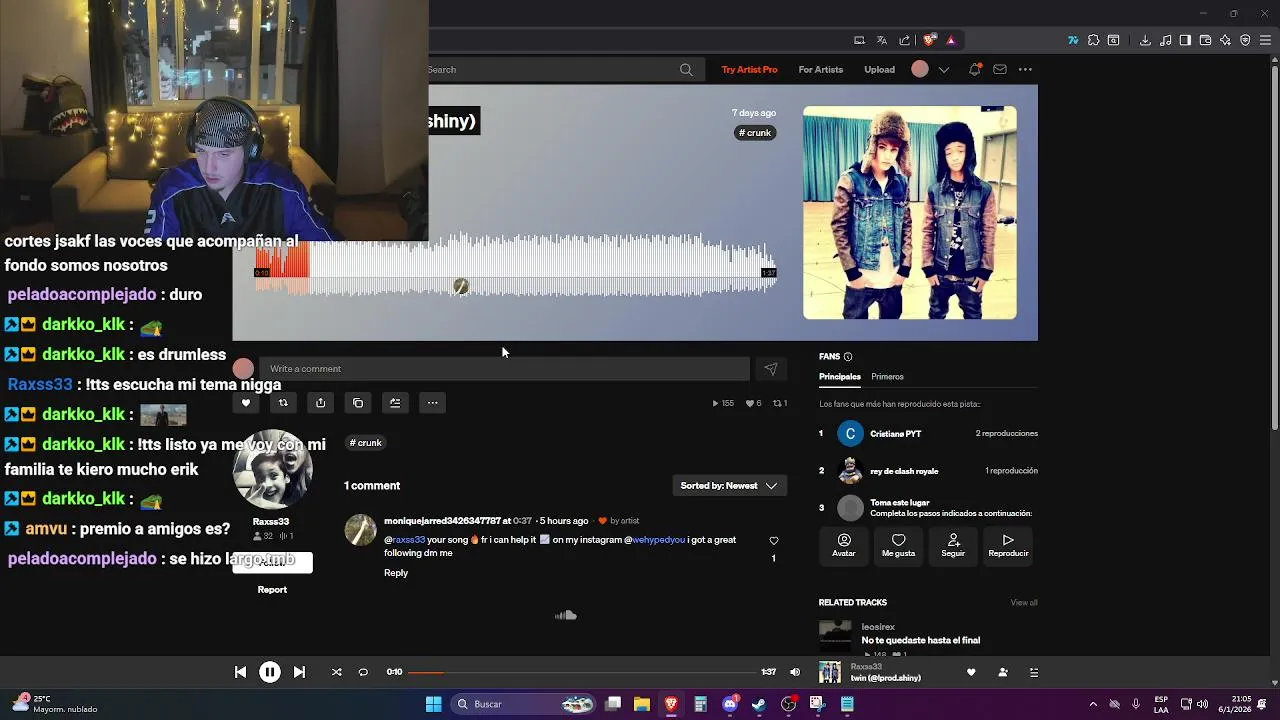
Task: Report this track
Action: click(x=272, y=590)
